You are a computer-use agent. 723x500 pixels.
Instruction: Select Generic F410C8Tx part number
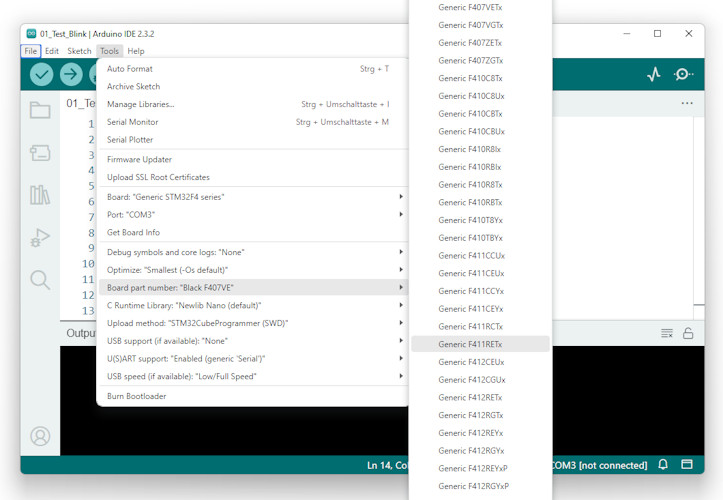pyautogui.click(x=480, y=78)
